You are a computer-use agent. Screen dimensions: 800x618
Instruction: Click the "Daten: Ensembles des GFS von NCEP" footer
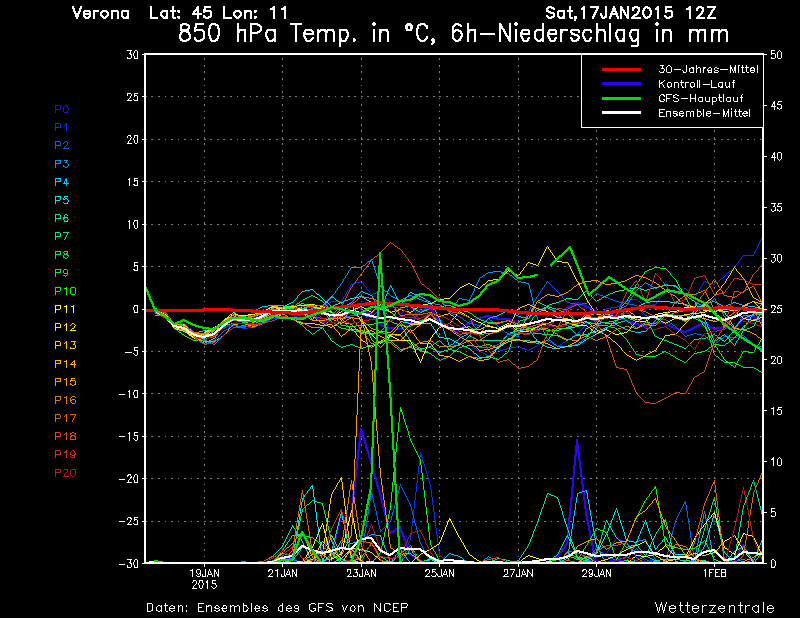click(x=277, y=608)
